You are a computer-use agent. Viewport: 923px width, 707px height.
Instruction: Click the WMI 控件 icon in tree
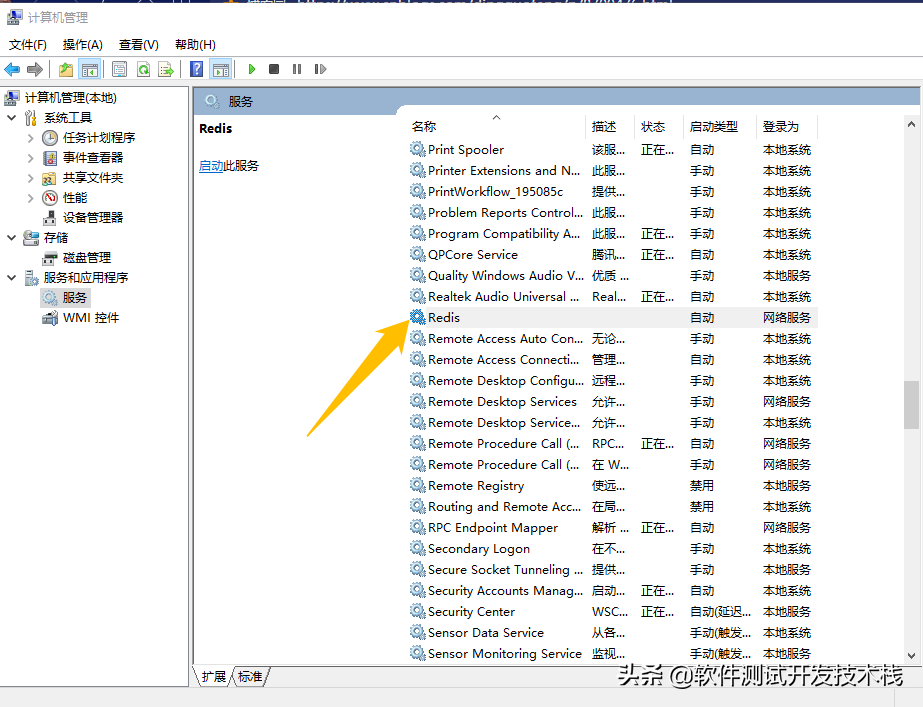pos(50,318)
